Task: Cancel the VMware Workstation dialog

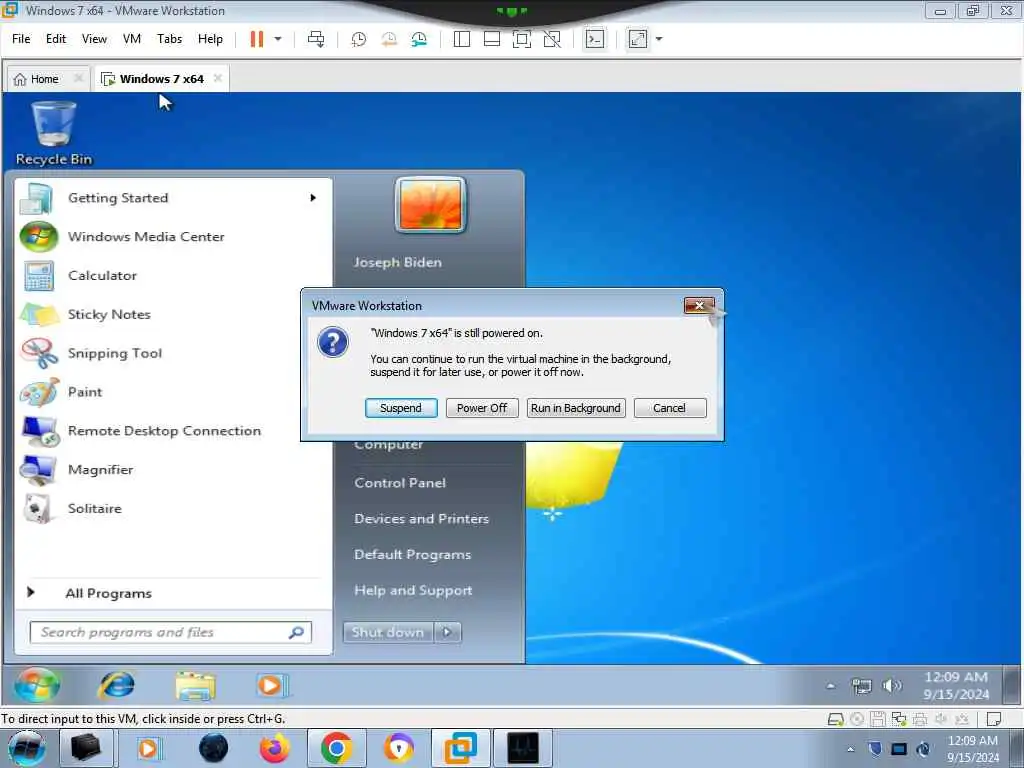Action: 670,408
